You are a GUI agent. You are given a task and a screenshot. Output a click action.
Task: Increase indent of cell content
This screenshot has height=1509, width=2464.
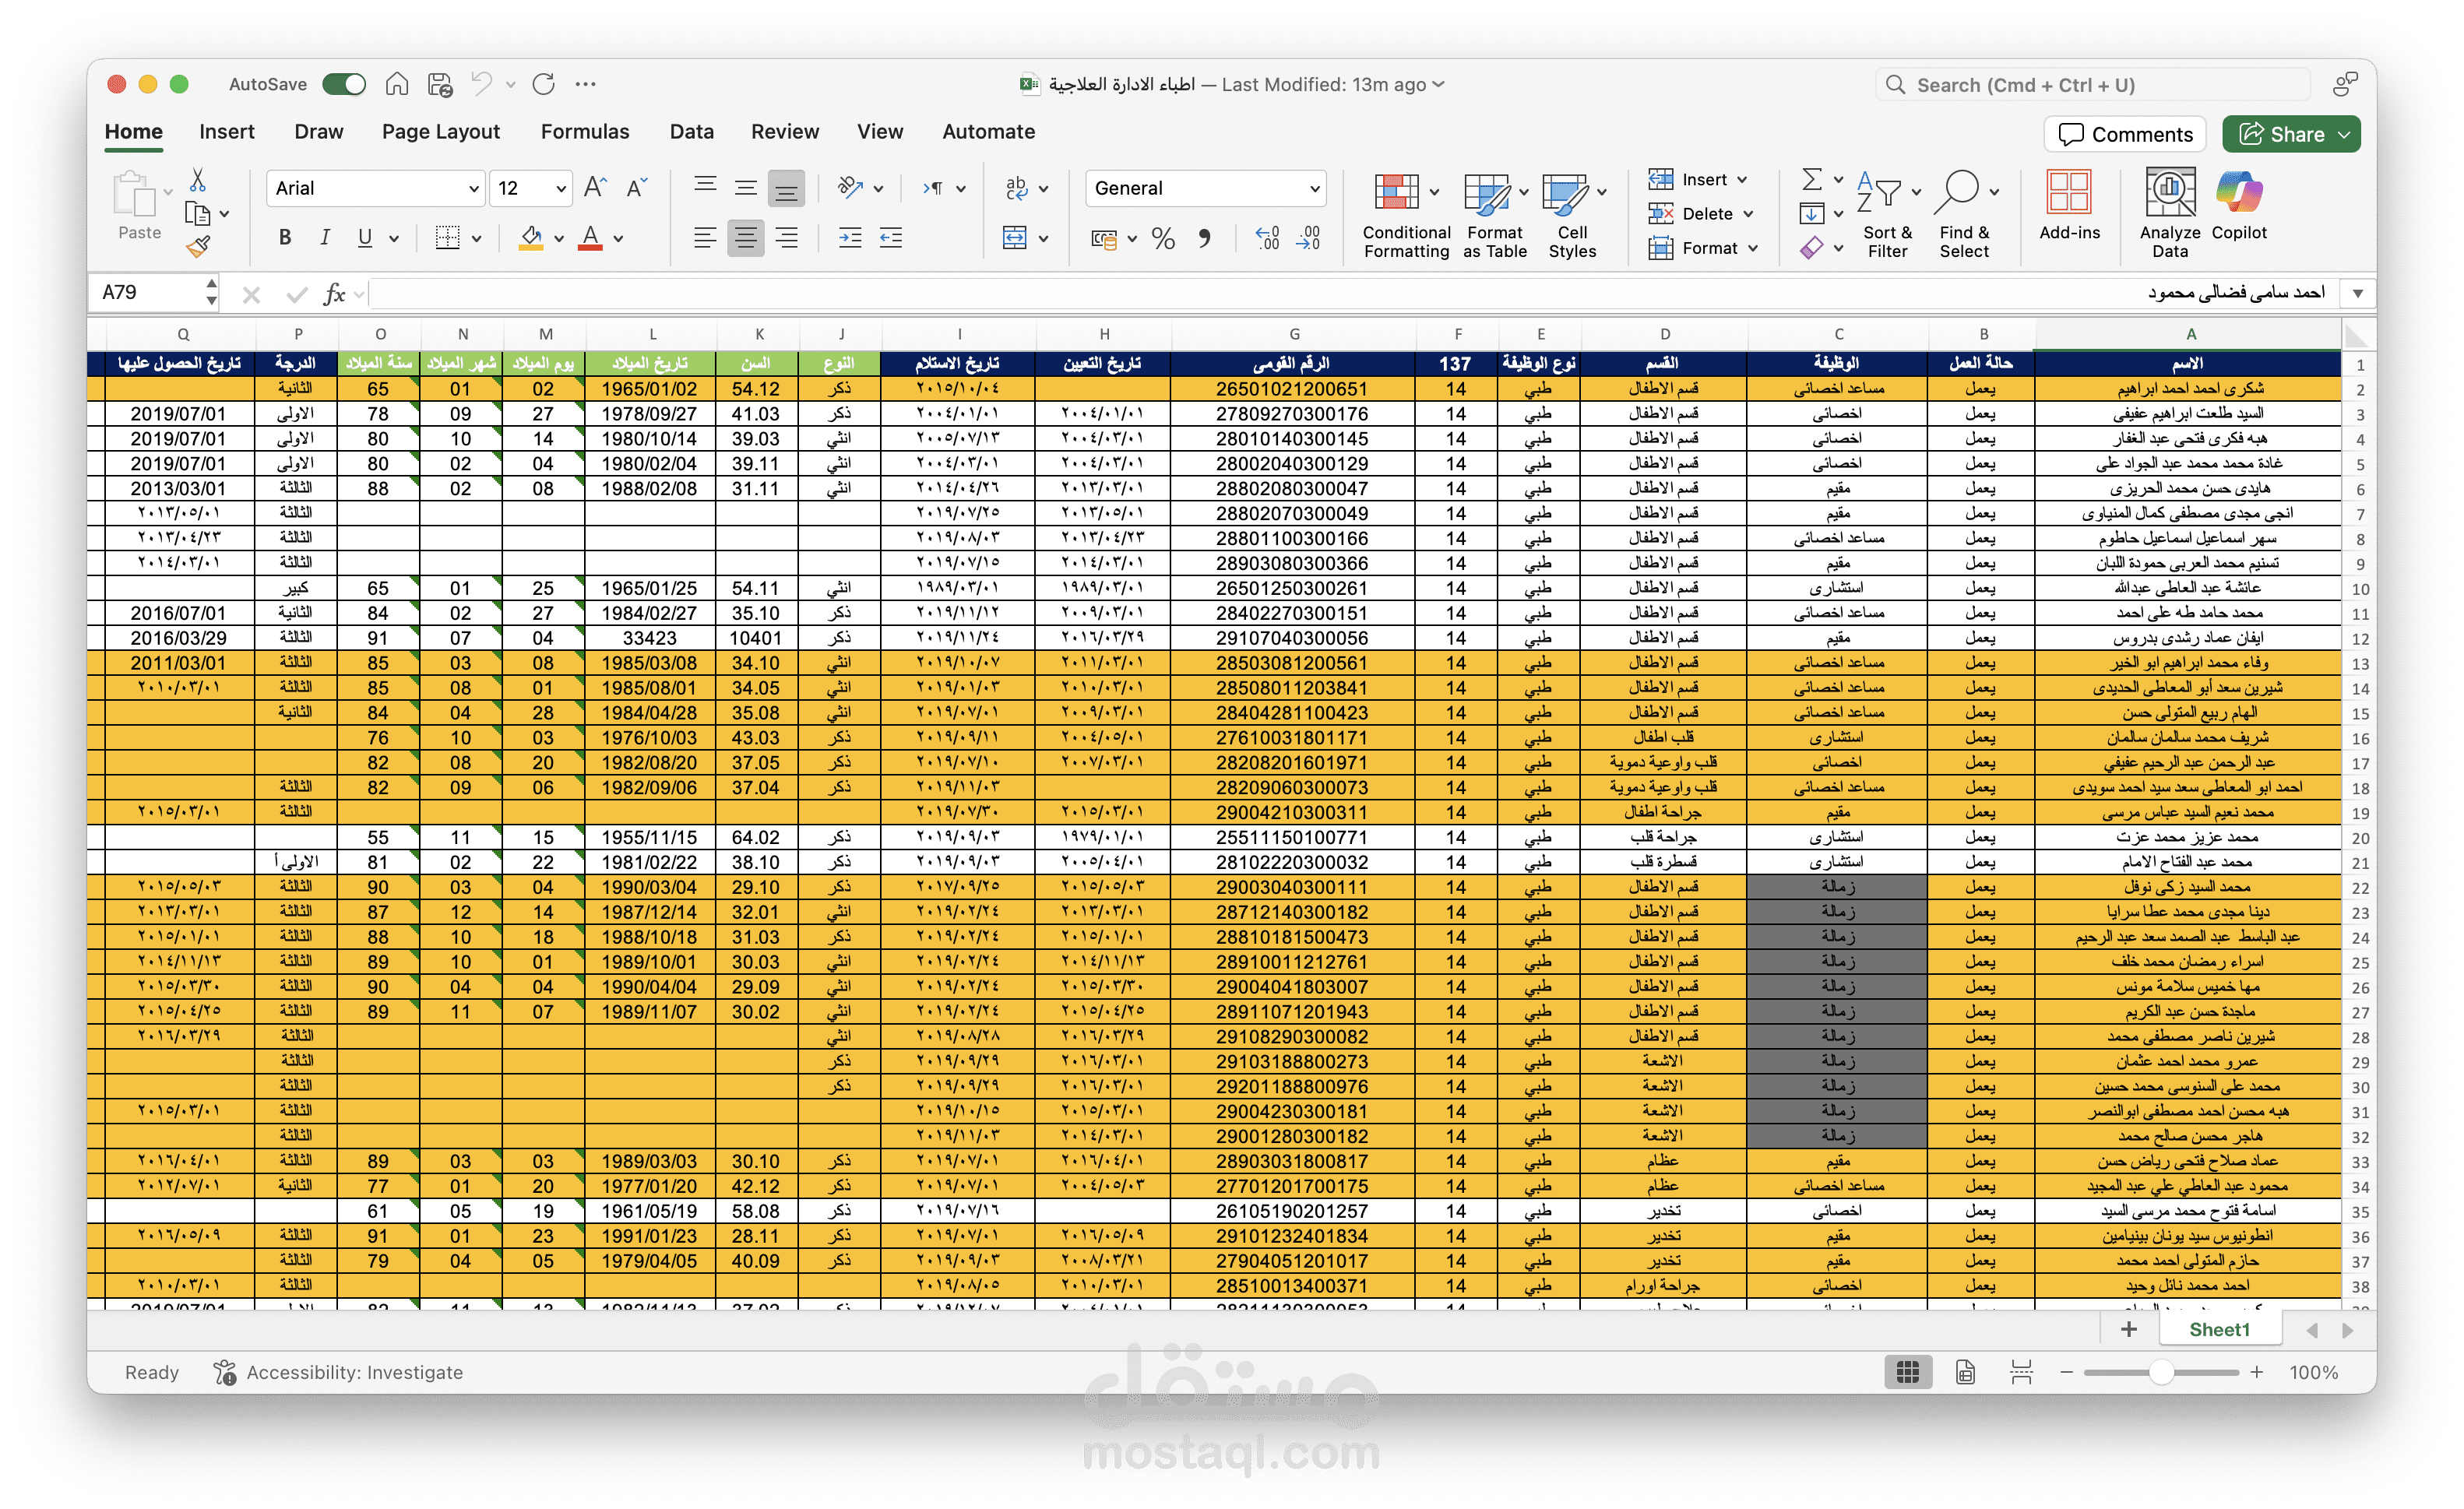850,238
